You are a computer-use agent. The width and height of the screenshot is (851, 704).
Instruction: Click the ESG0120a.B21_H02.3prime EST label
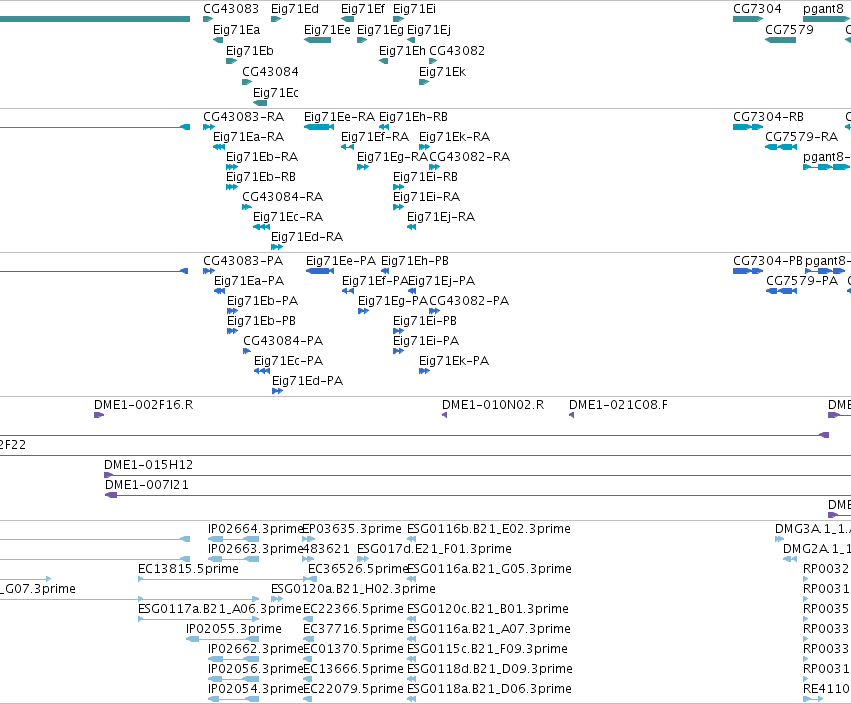(x=353, y=589)
